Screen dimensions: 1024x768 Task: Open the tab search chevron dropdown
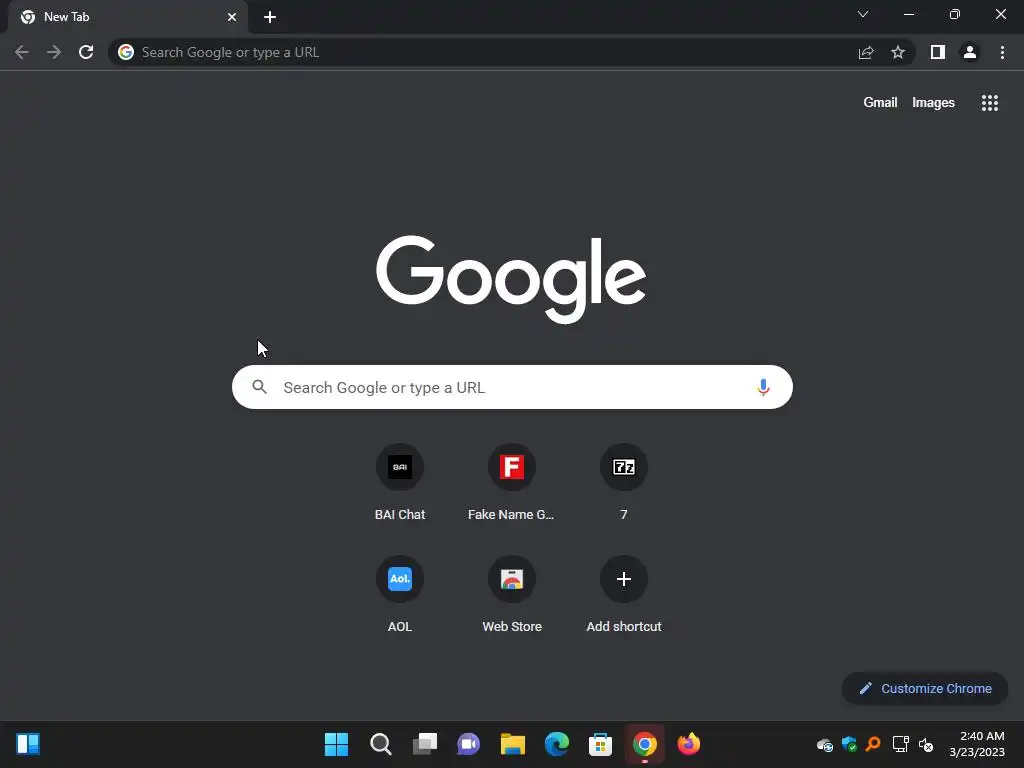[x=863, y=14]
